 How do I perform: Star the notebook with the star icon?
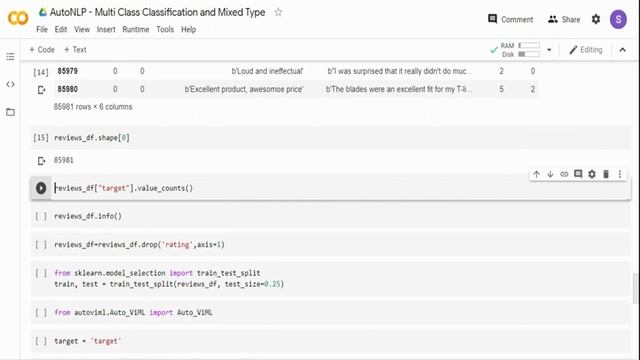pos(278,12)
